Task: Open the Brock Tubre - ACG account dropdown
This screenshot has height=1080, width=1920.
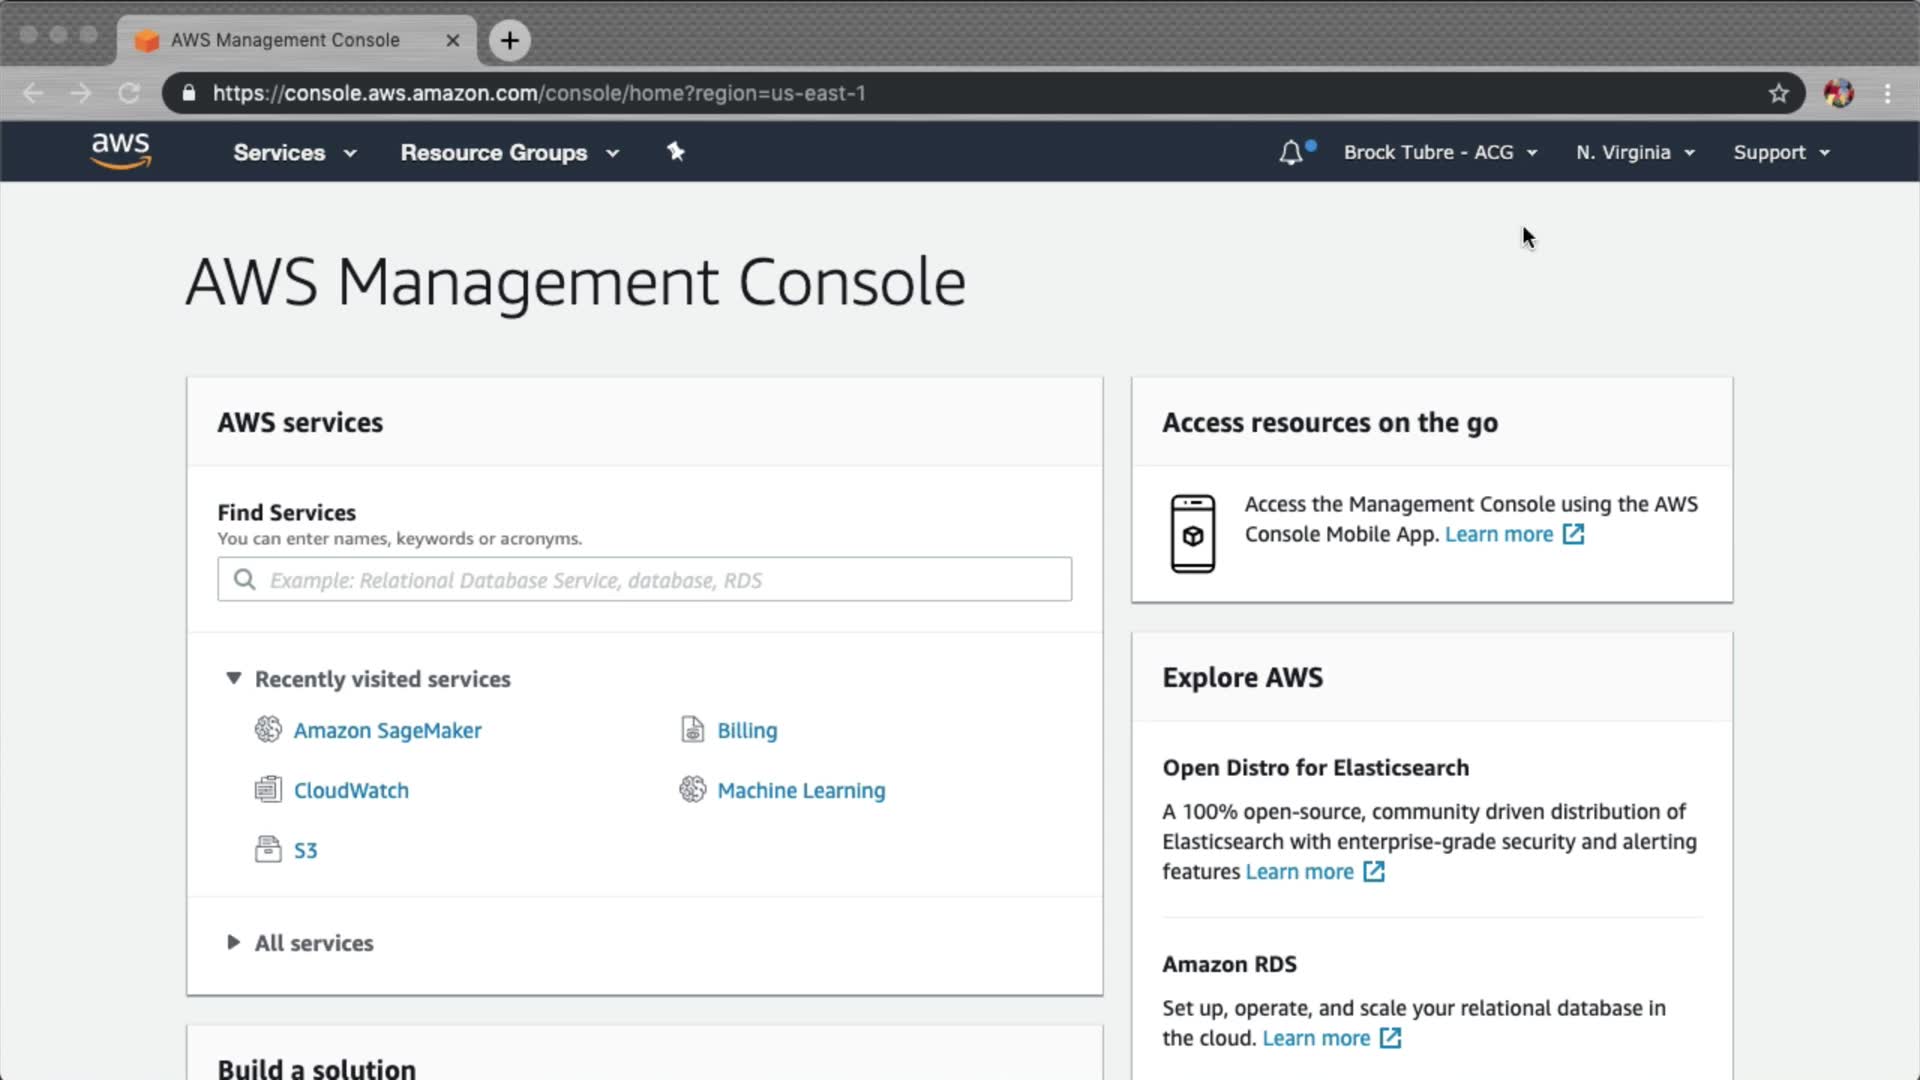Action: click(1439, 153)
